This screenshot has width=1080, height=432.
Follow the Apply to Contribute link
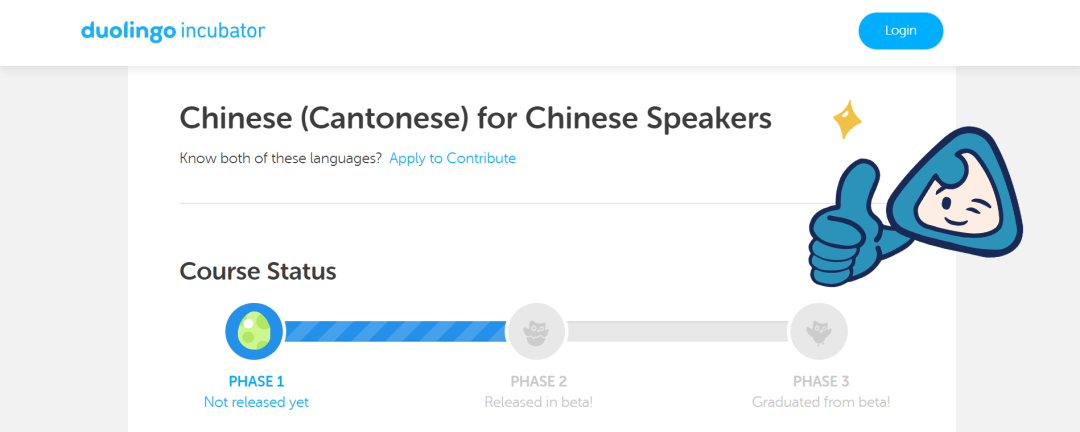pos(452,158)
